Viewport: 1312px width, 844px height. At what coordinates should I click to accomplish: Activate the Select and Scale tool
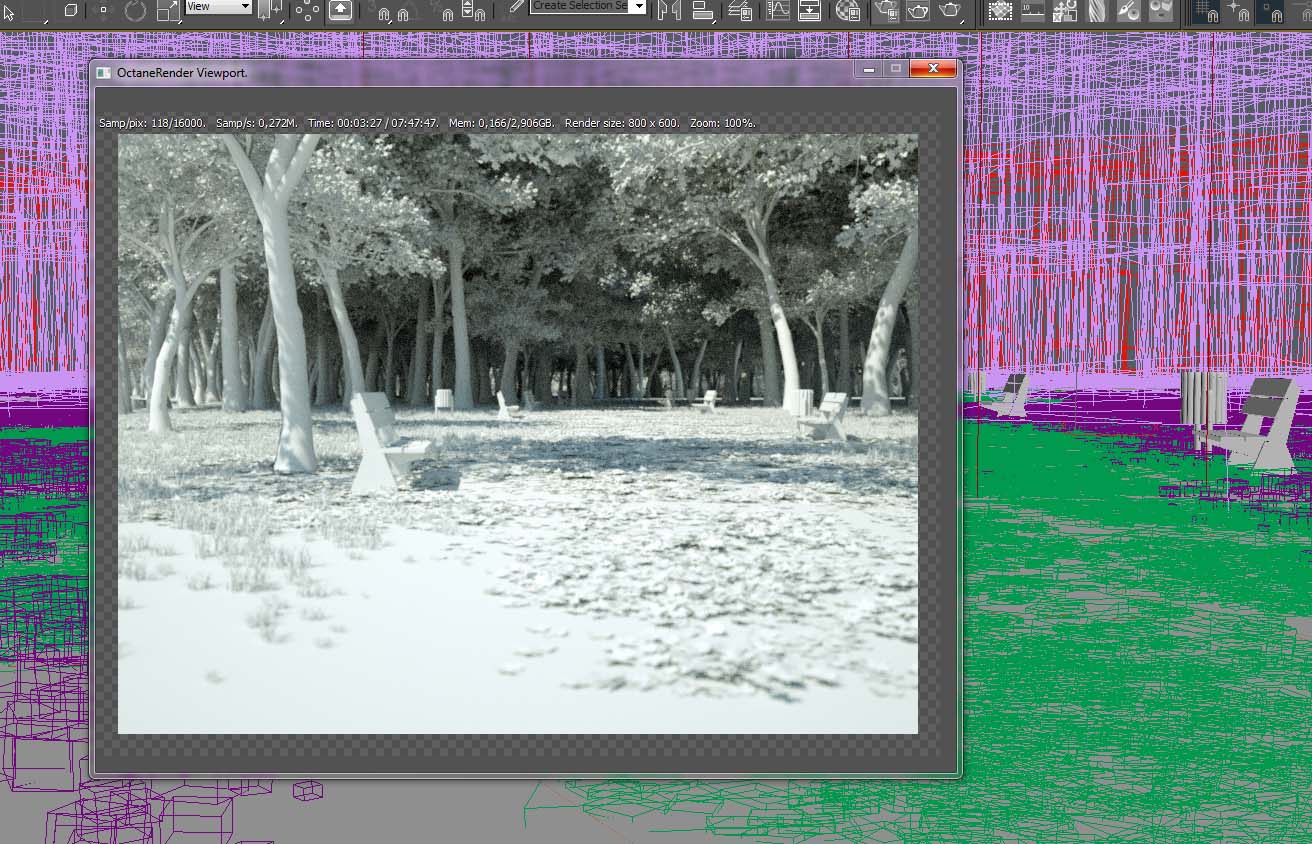click(x=168, y=11)
